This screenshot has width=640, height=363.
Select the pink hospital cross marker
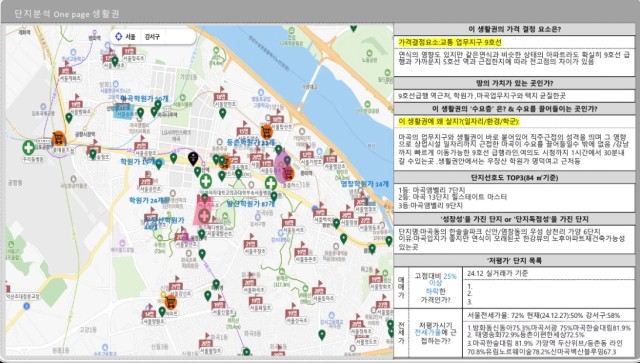tap(204, 216)
